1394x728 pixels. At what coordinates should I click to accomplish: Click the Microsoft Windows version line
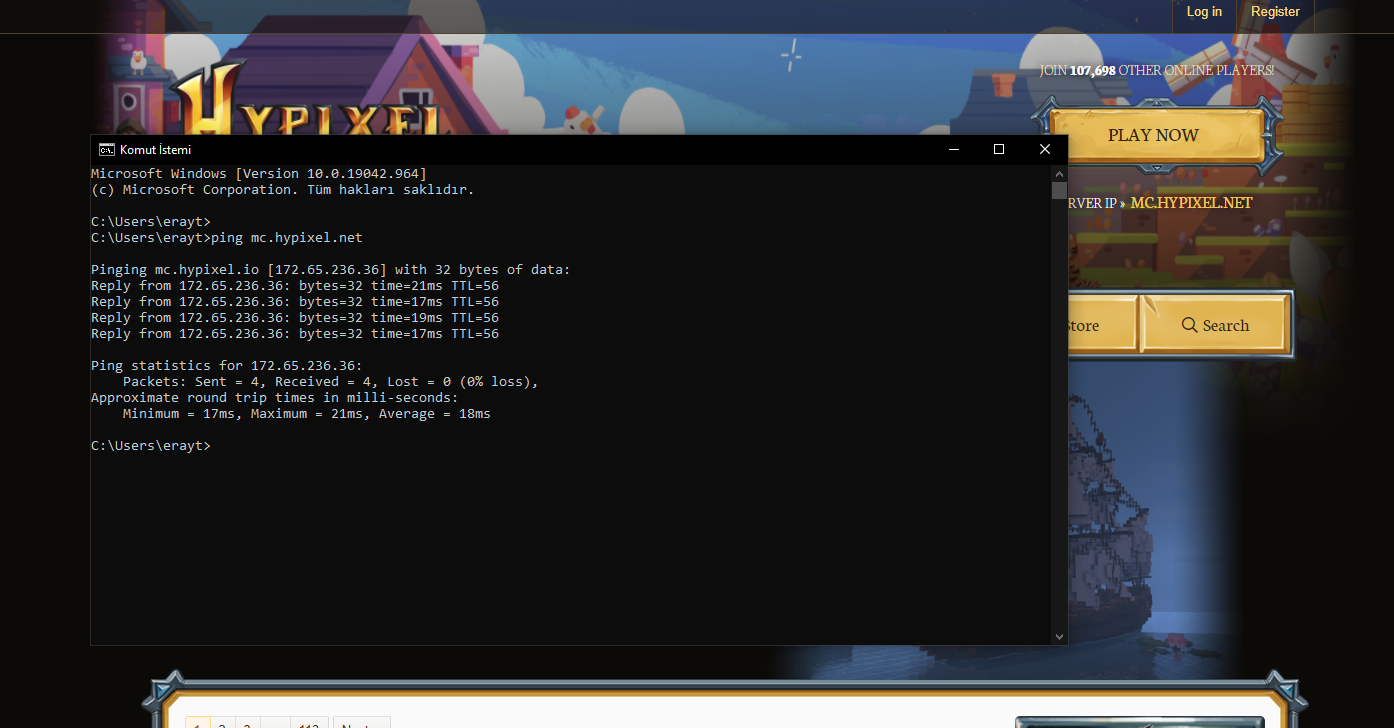click(259, 174)
